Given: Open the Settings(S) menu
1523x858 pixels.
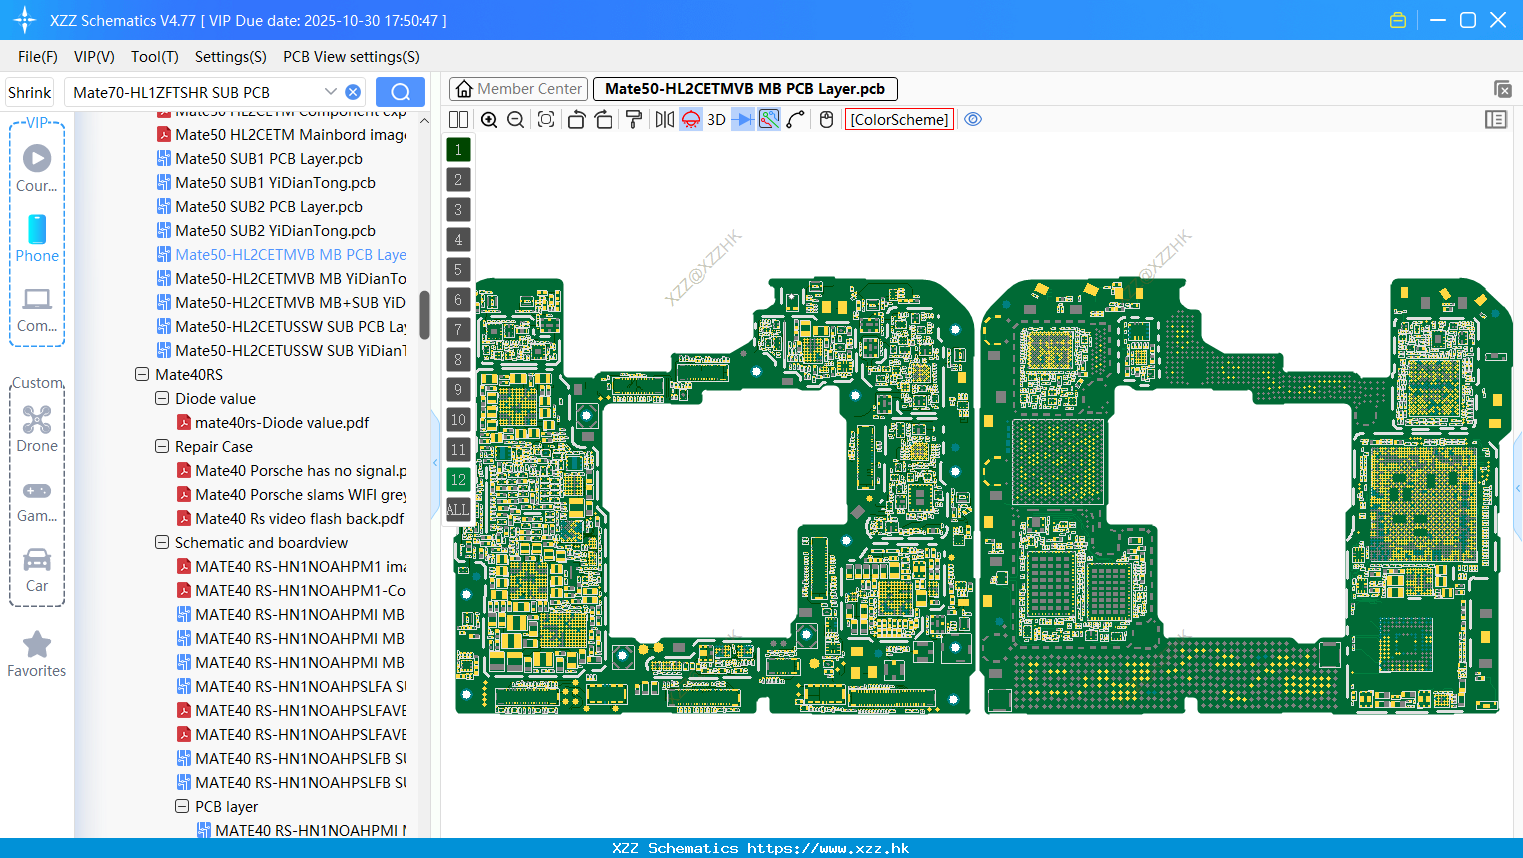Looking at the screenshot, I should pyautogui.click(x=231, y=57).
